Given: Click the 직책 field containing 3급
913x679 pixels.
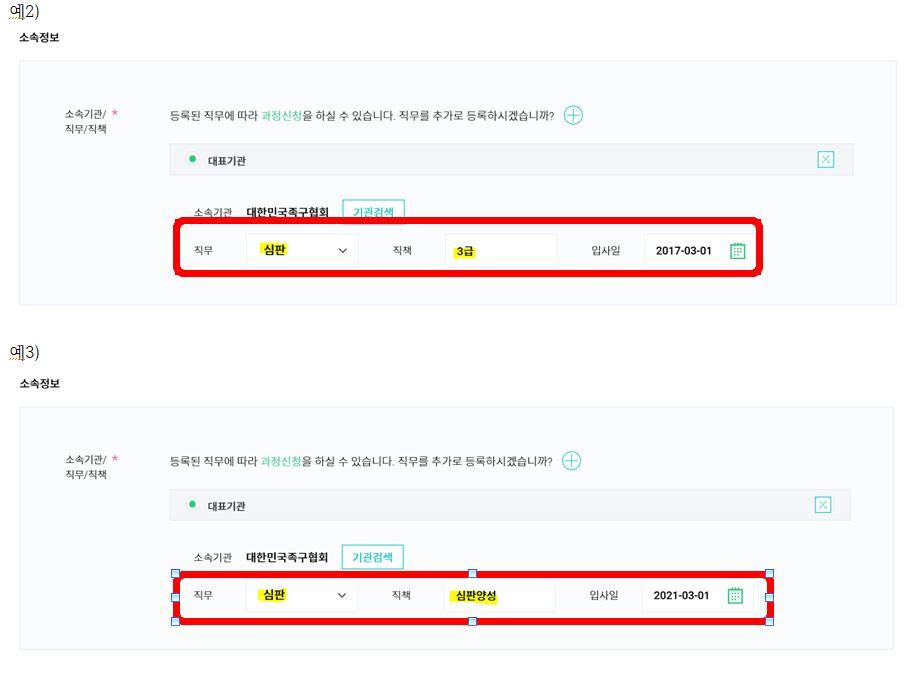Looking at the screenshot, I should tap(500, 252).
